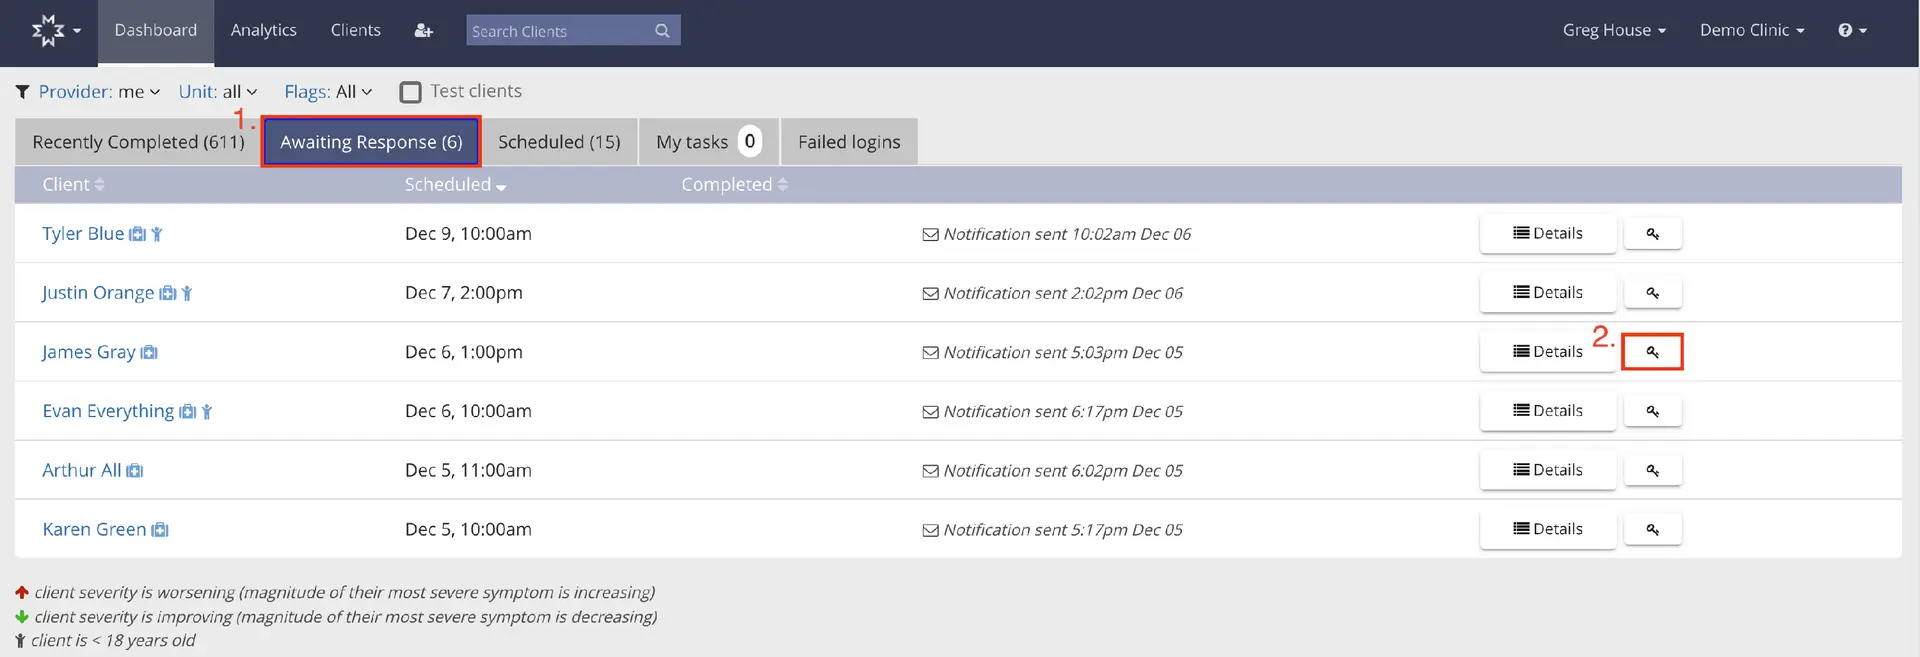Click the scheduled time 'Dec 6, 1:00pm'
Image resolution: width=1920 pixels, height=657 pixels.
pos(464,352)
